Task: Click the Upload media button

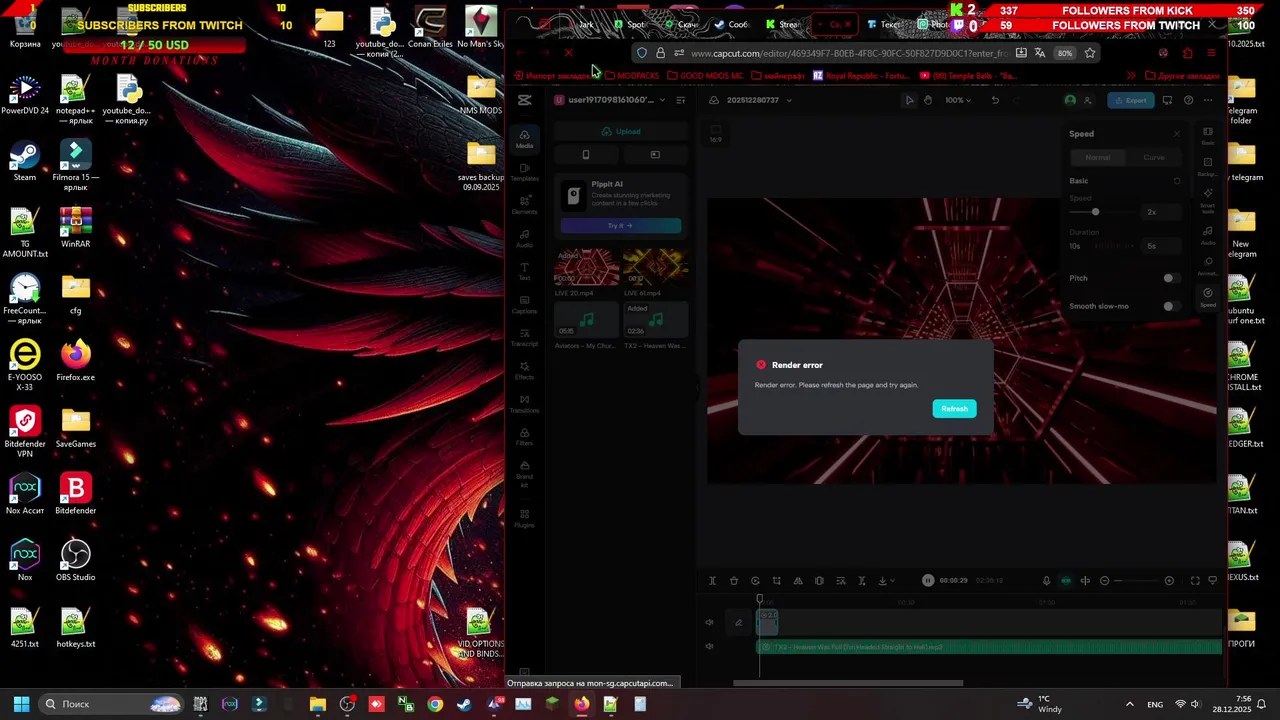Action: (620, 131)
